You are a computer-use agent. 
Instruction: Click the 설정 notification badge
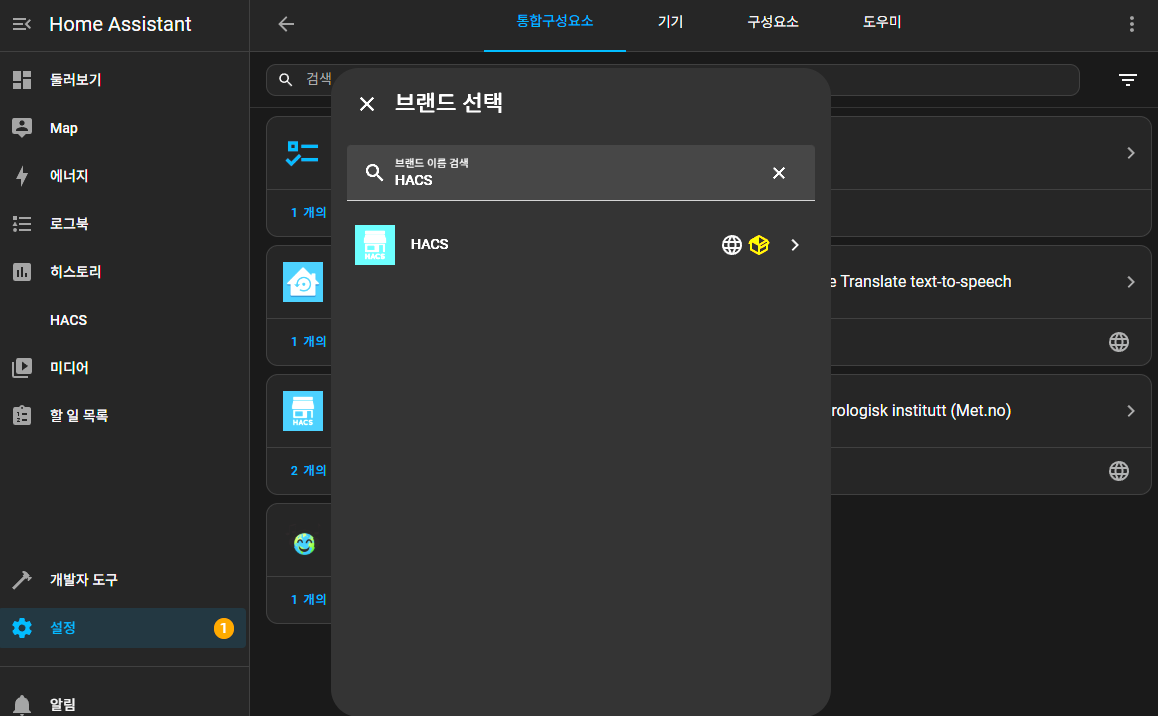pyautogui.click(x=224, y=628)
